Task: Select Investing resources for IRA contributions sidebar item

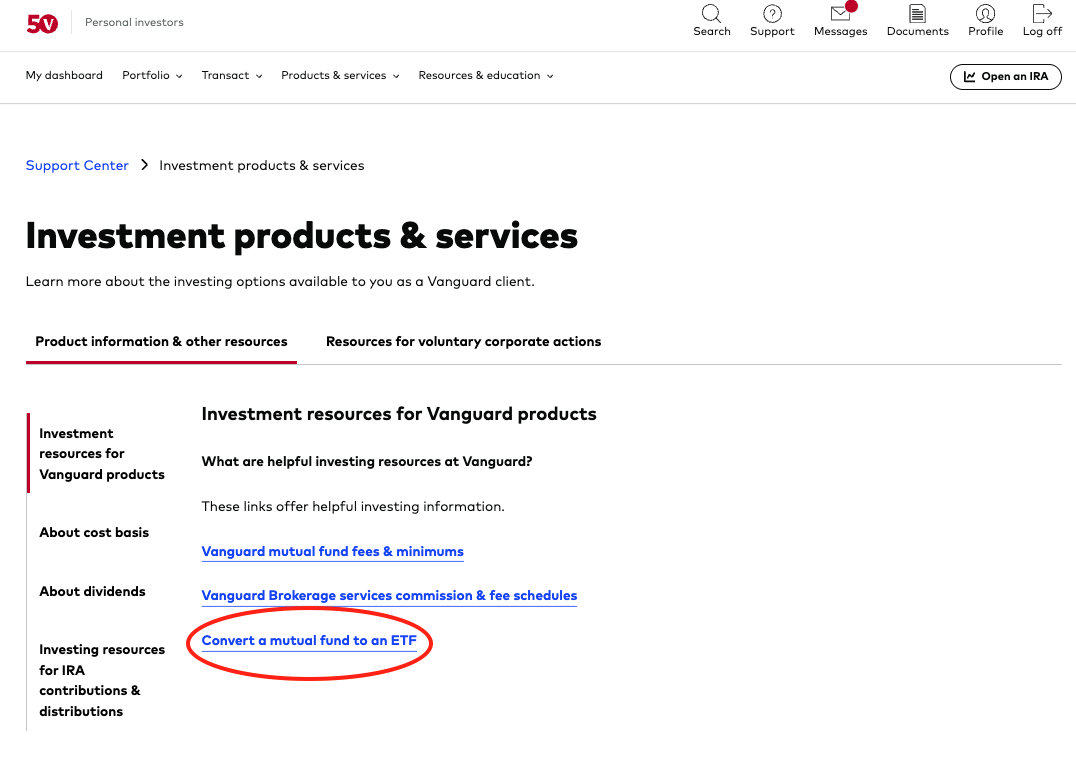Action: 102,680
